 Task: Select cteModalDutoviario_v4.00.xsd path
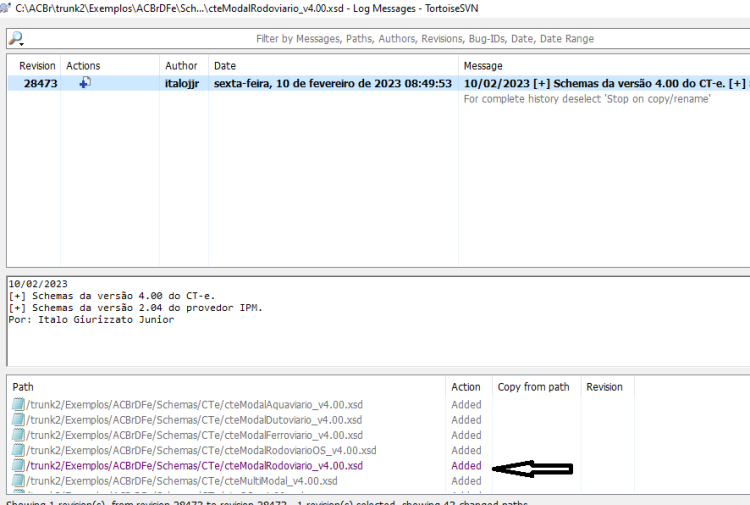tap(194, 420)
